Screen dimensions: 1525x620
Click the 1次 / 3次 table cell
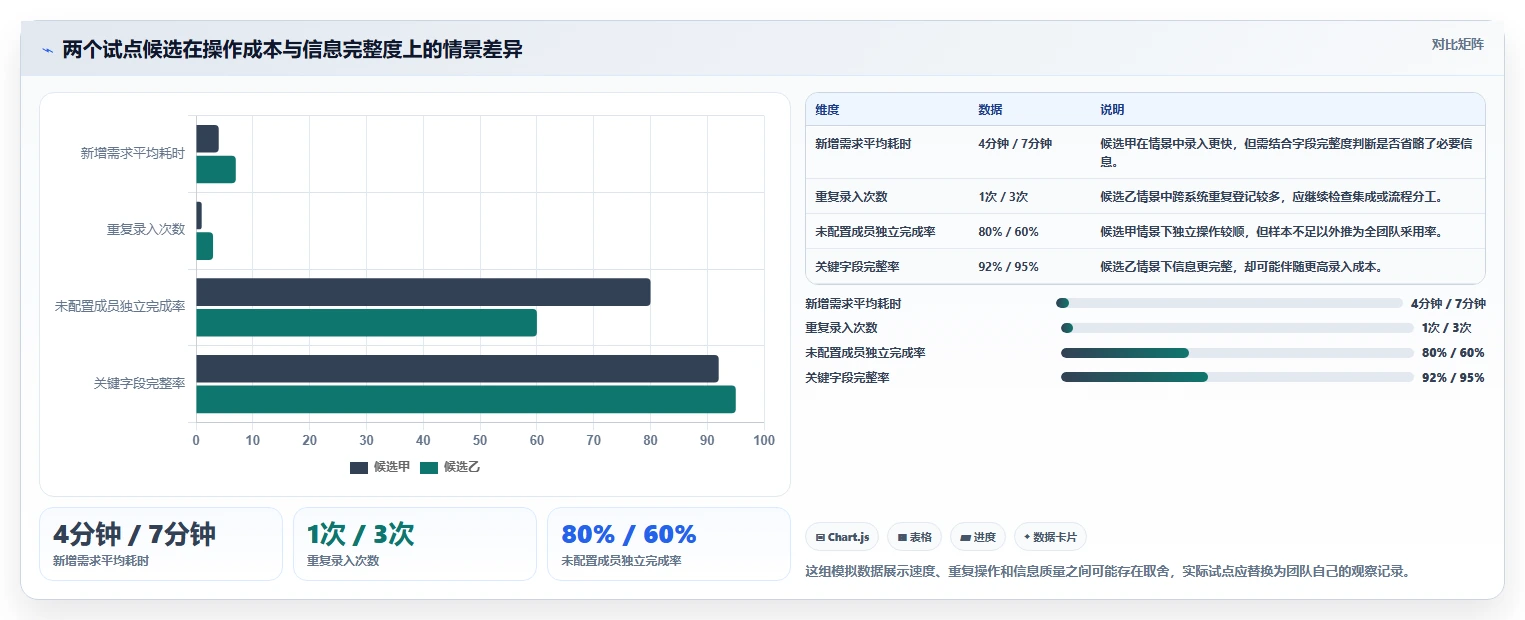click(x=1003, y=196)
